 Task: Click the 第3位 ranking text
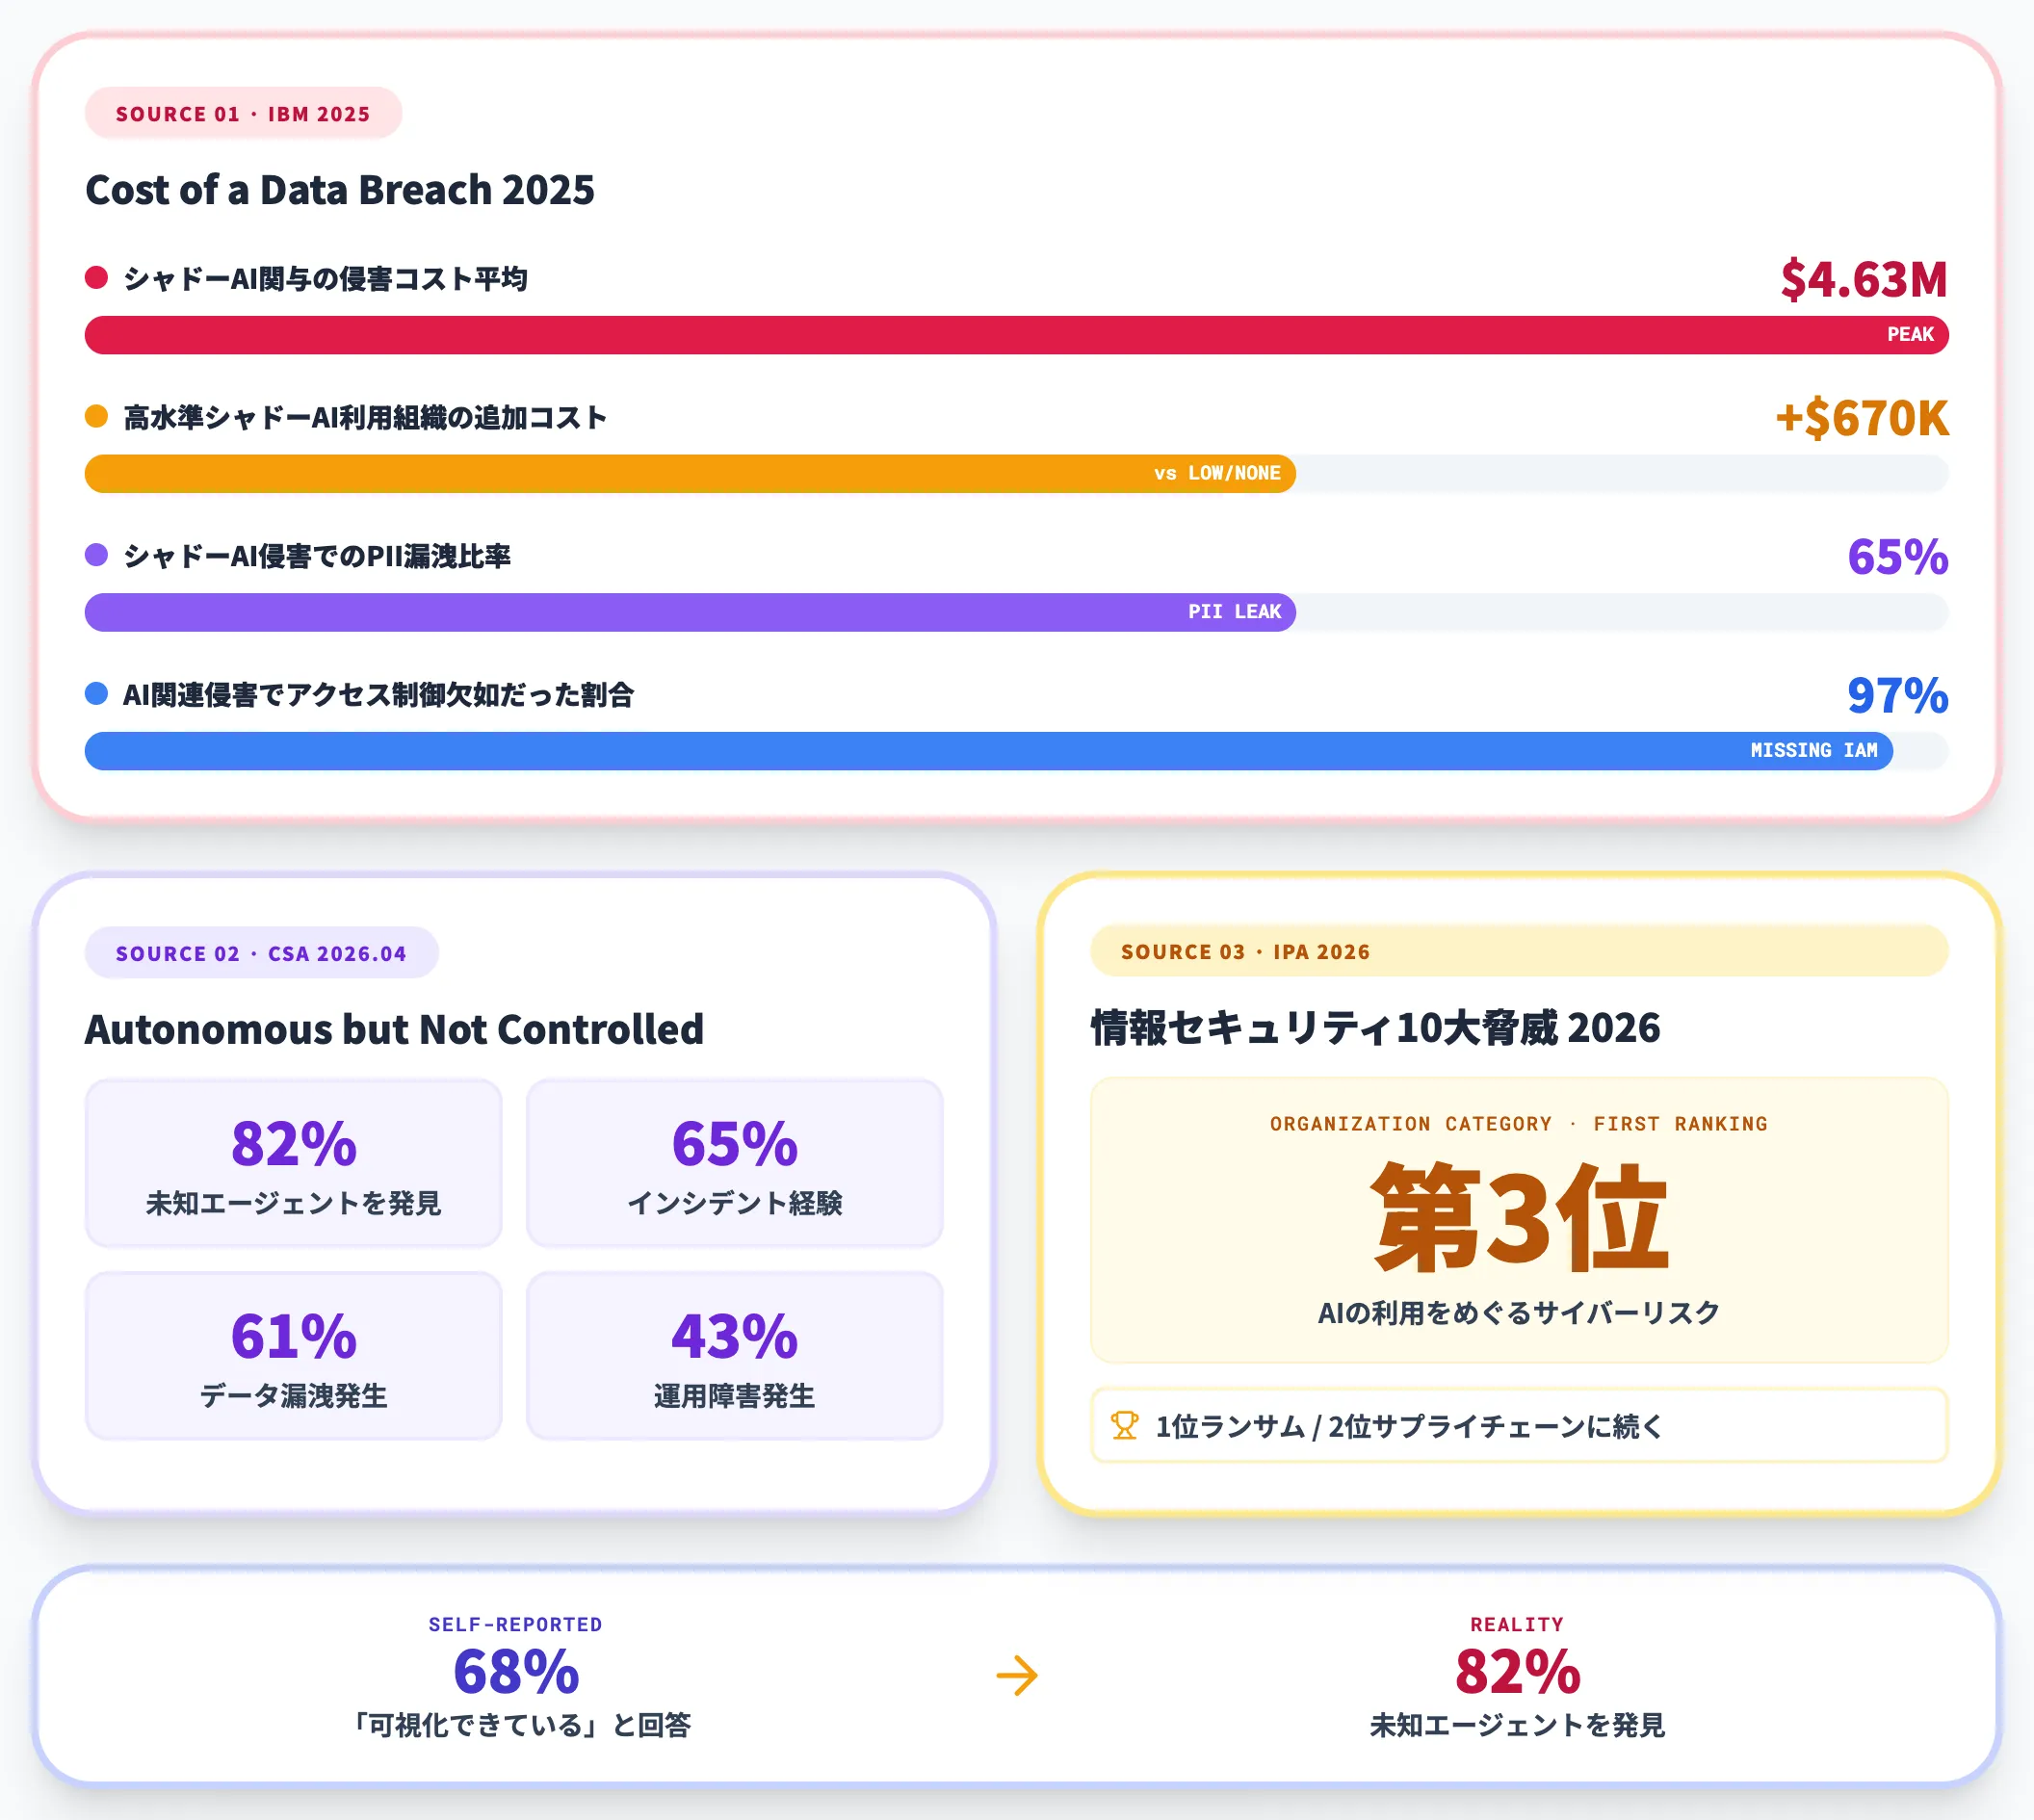(1519, 1217)
